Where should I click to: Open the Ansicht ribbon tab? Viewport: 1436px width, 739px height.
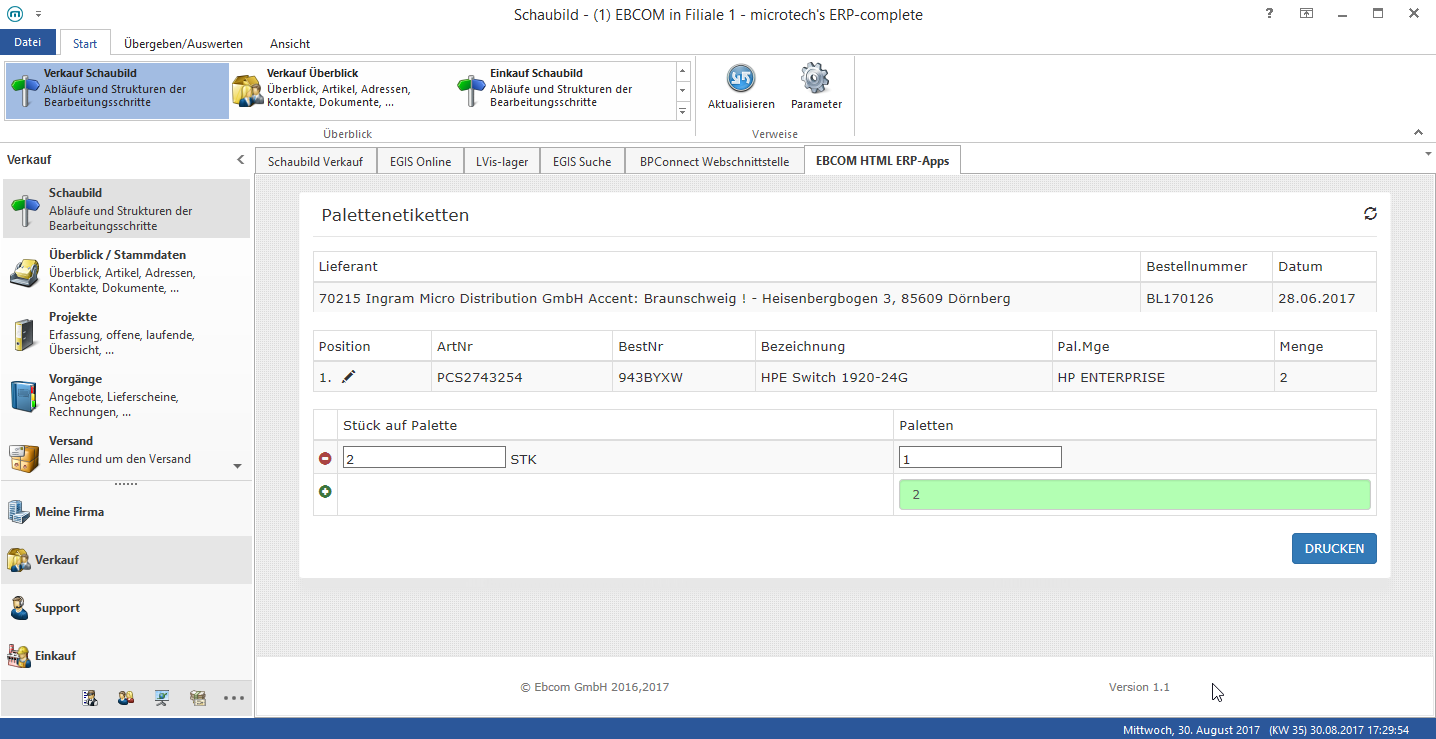(290, 44)
